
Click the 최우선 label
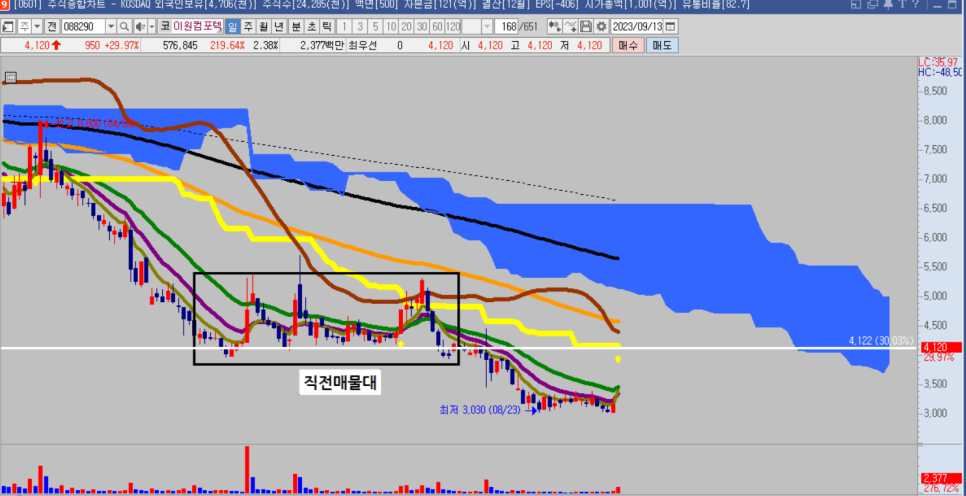pyautogui.click(x=362, y=45)
